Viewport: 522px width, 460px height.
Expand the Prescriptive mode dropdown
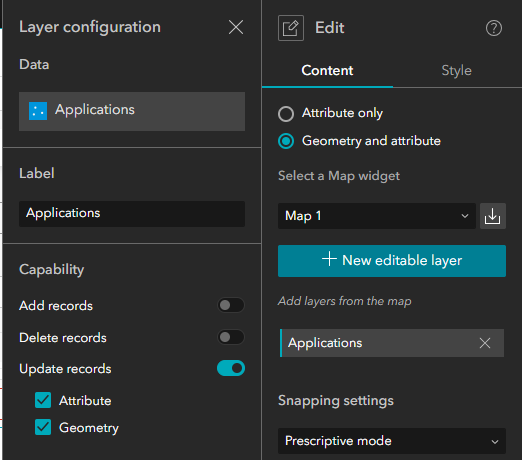tap(392, 441)
